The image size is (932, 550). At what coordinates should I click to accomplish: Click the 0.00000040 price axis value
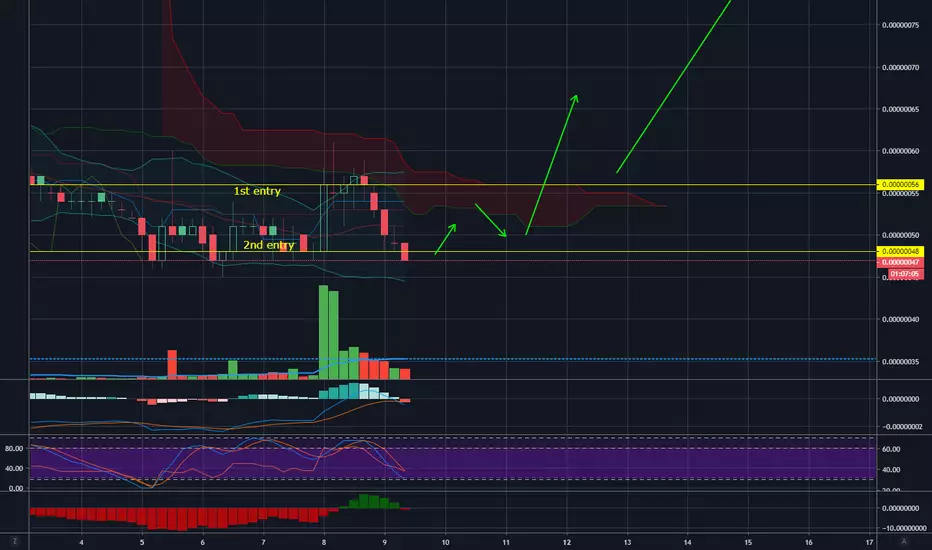coord(900,319)
